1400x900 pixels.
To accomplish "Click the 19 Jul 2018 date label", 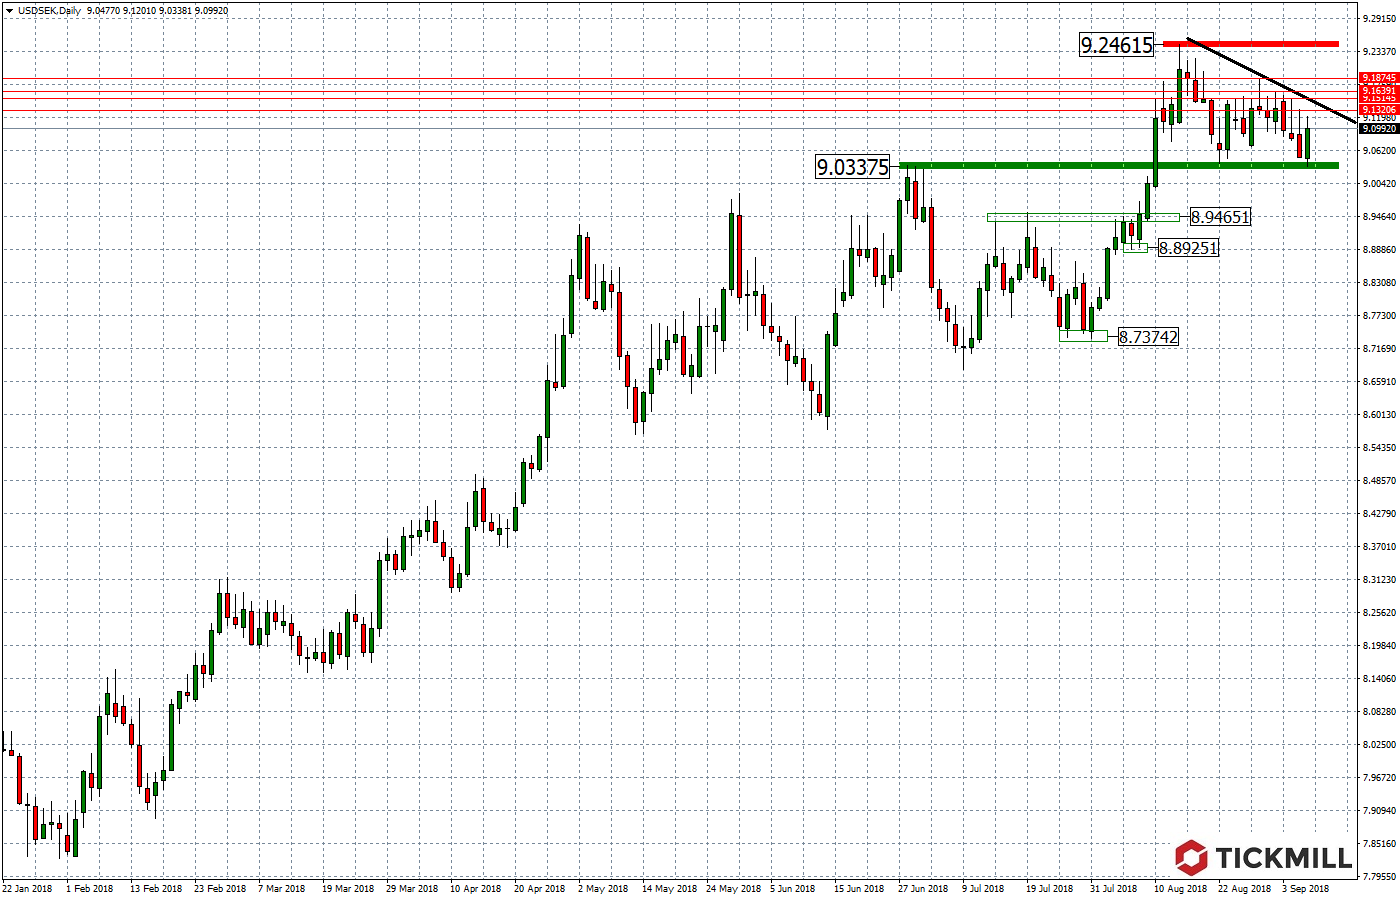I will [x=1049, y=888].
